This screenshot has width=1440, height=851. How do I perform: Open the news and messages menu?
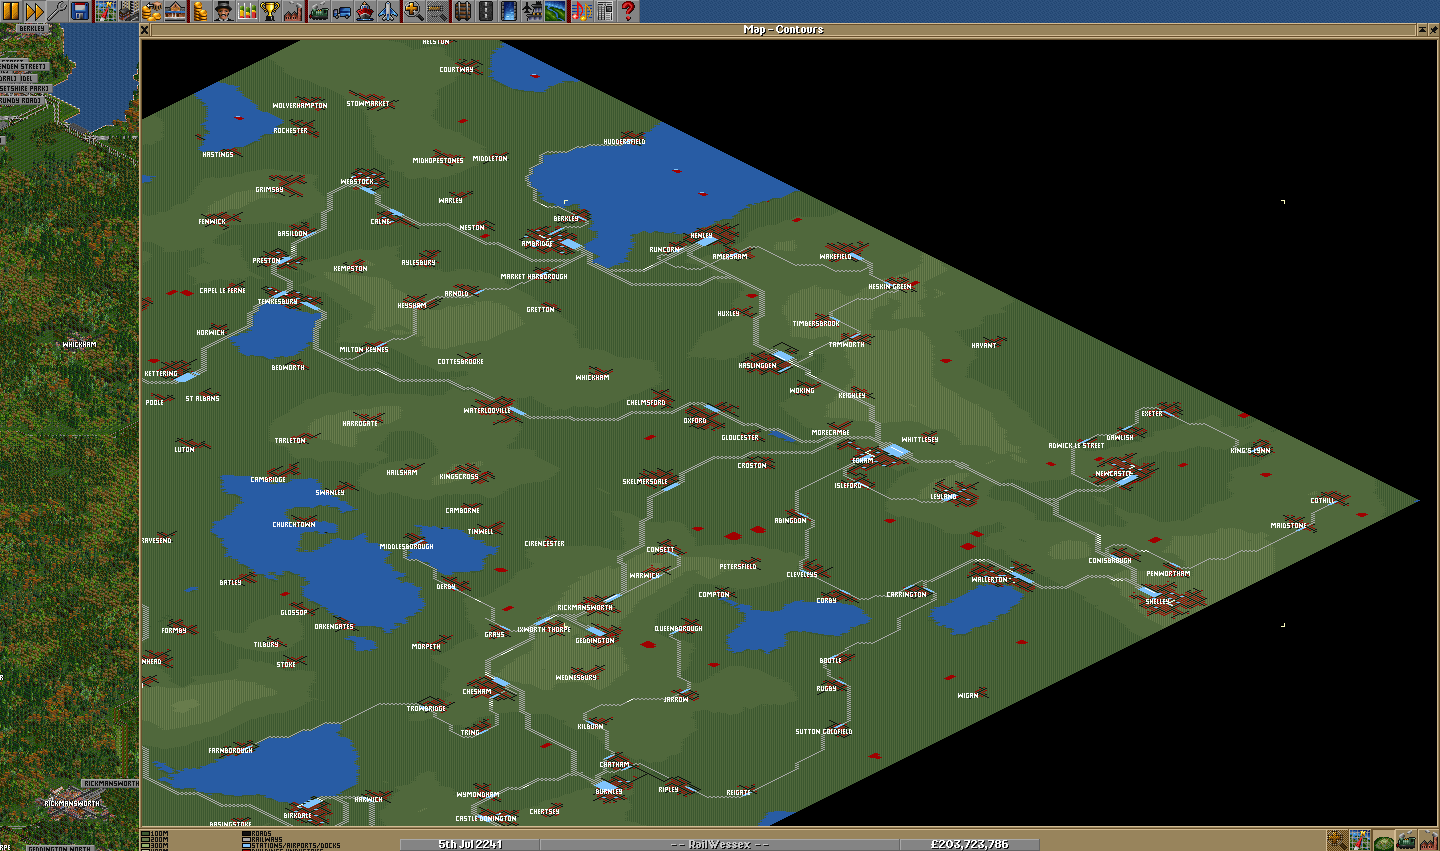[x=604, y=11]
